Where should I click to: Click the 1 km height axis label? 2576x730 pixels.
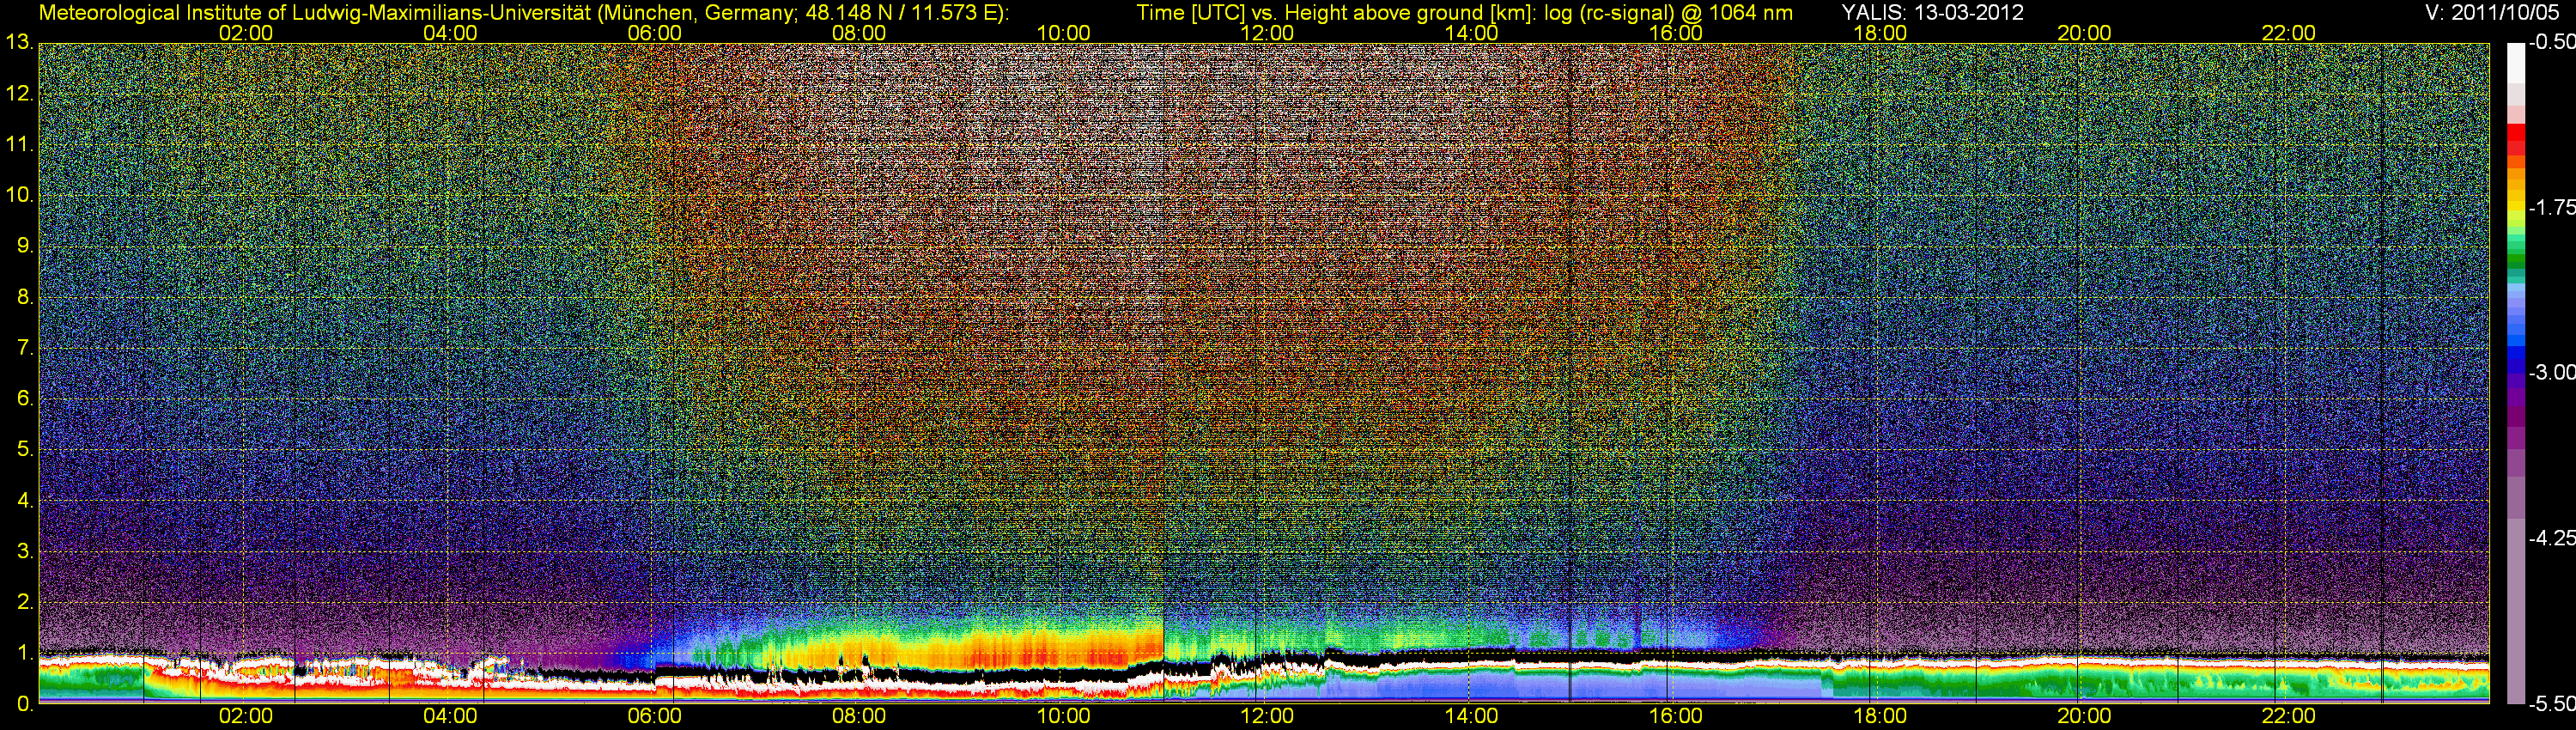pos(23,653)
